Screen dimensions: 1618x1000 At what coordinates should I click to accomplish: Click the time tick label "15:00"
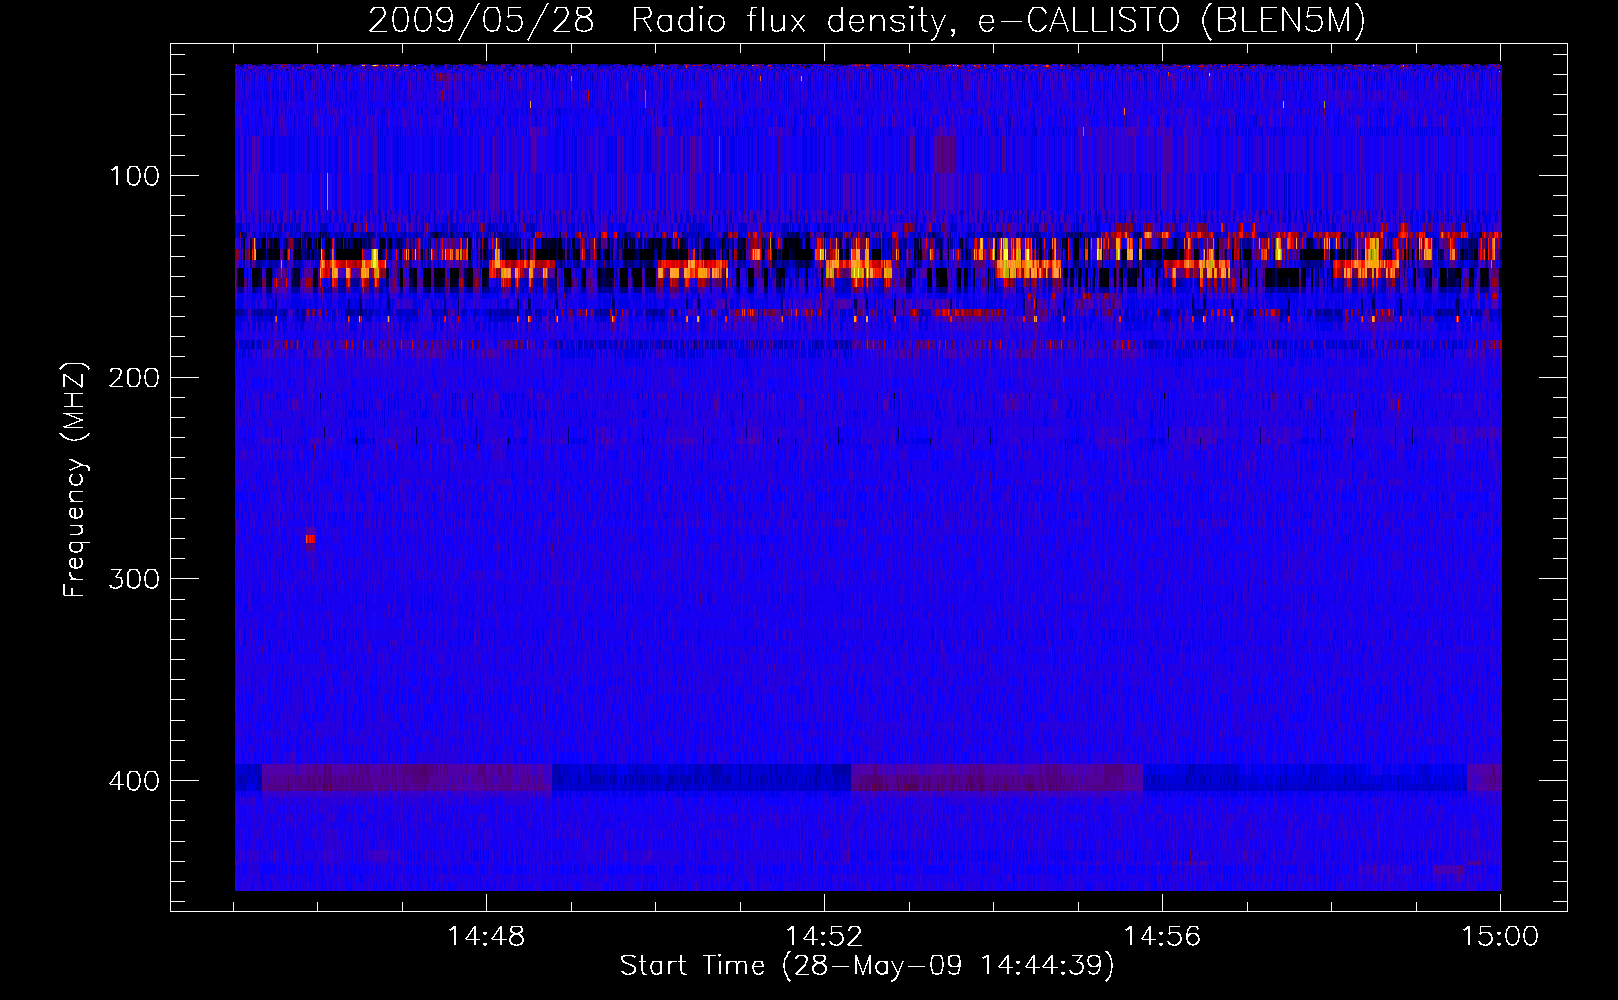pos(1500,937)
